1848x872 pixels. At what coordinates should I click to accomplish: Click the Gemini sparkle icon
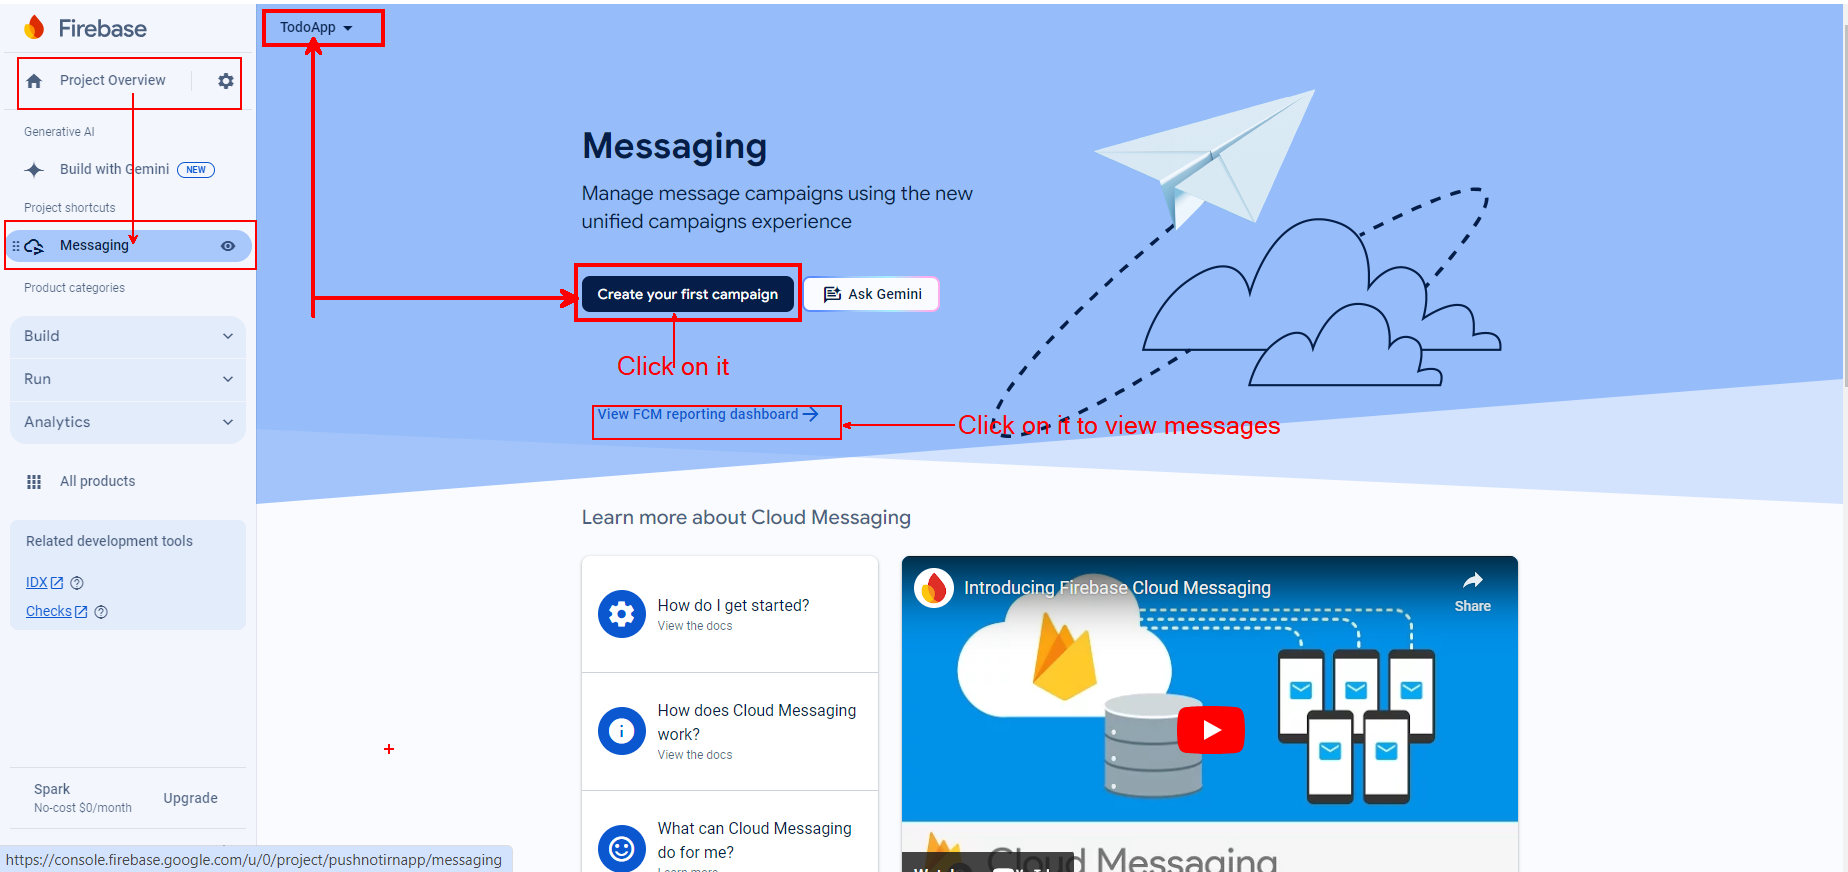[34, 170]
